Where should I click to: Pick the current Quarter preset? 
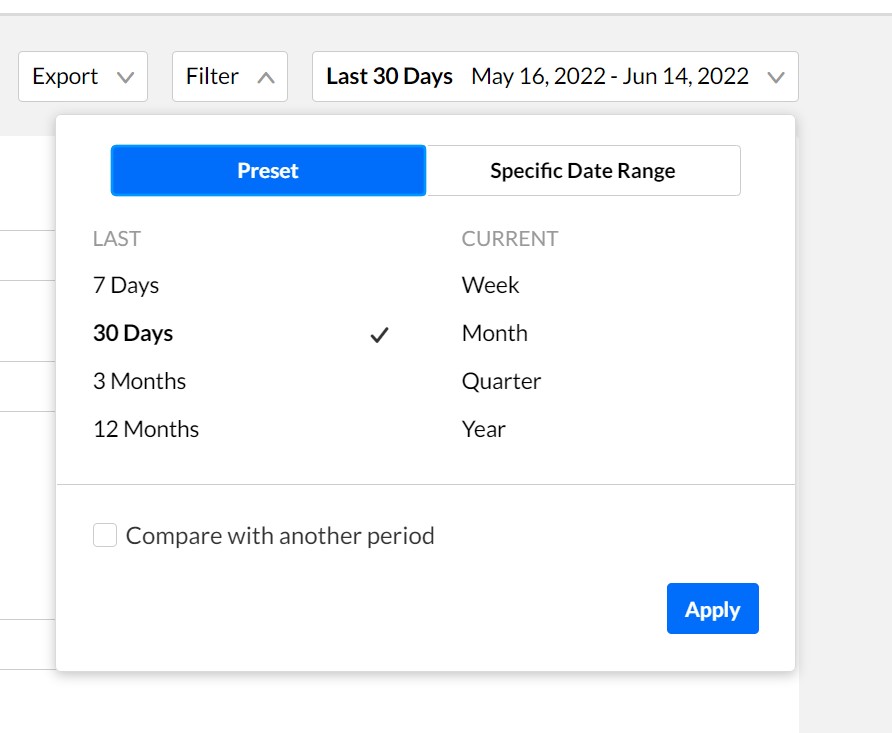(501, 381)
